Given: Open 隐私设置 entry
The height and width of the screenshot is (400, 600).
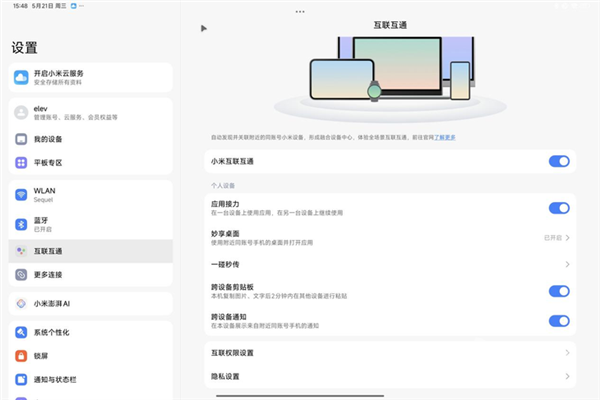Looking at the screenshot, I should (x=390, y=377).
